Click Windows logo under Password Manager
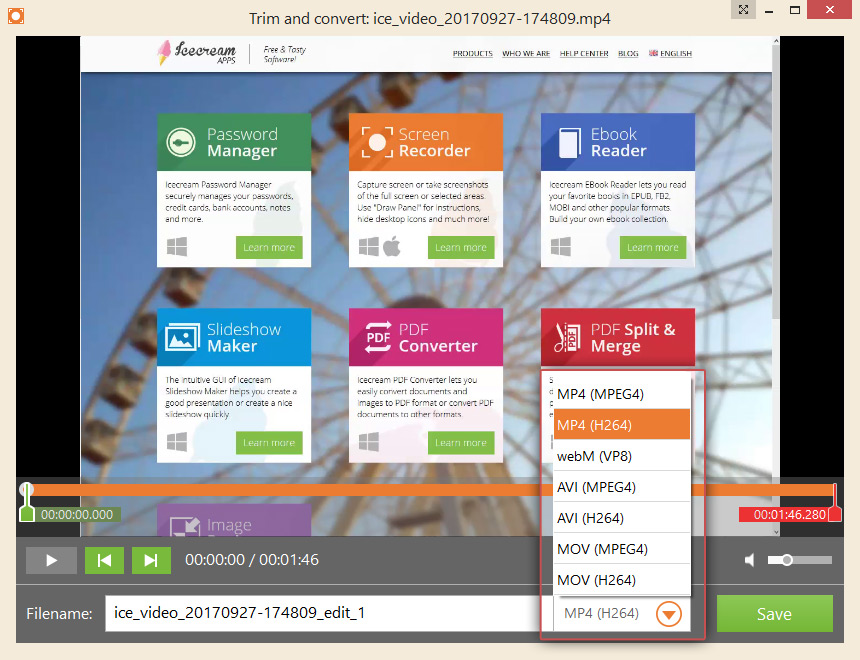 [177, 247]
